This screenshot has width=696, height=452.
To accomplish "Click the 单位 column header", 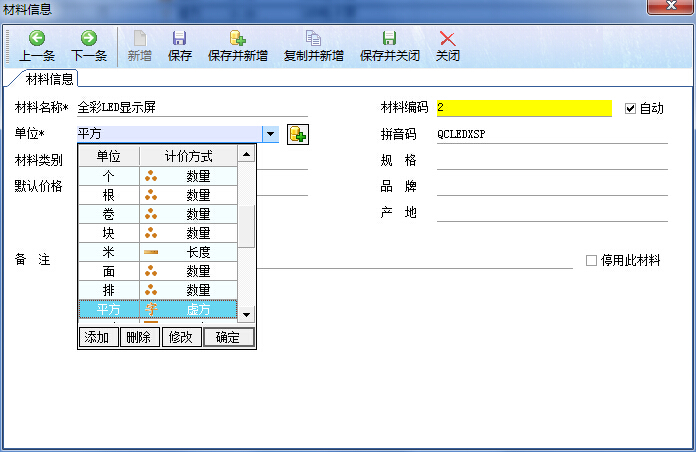I will tap(108, 156).
